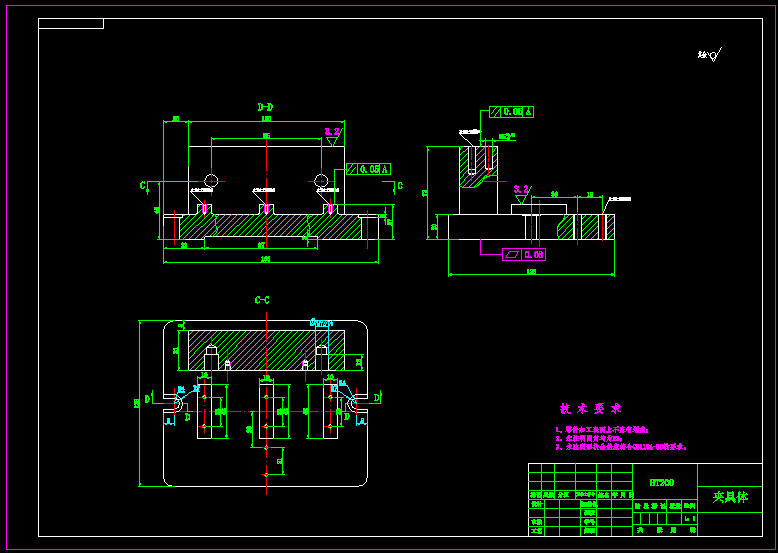
Task: Select the magenta "0.08" flatness tolerance frame
Action: pos(524,255)
